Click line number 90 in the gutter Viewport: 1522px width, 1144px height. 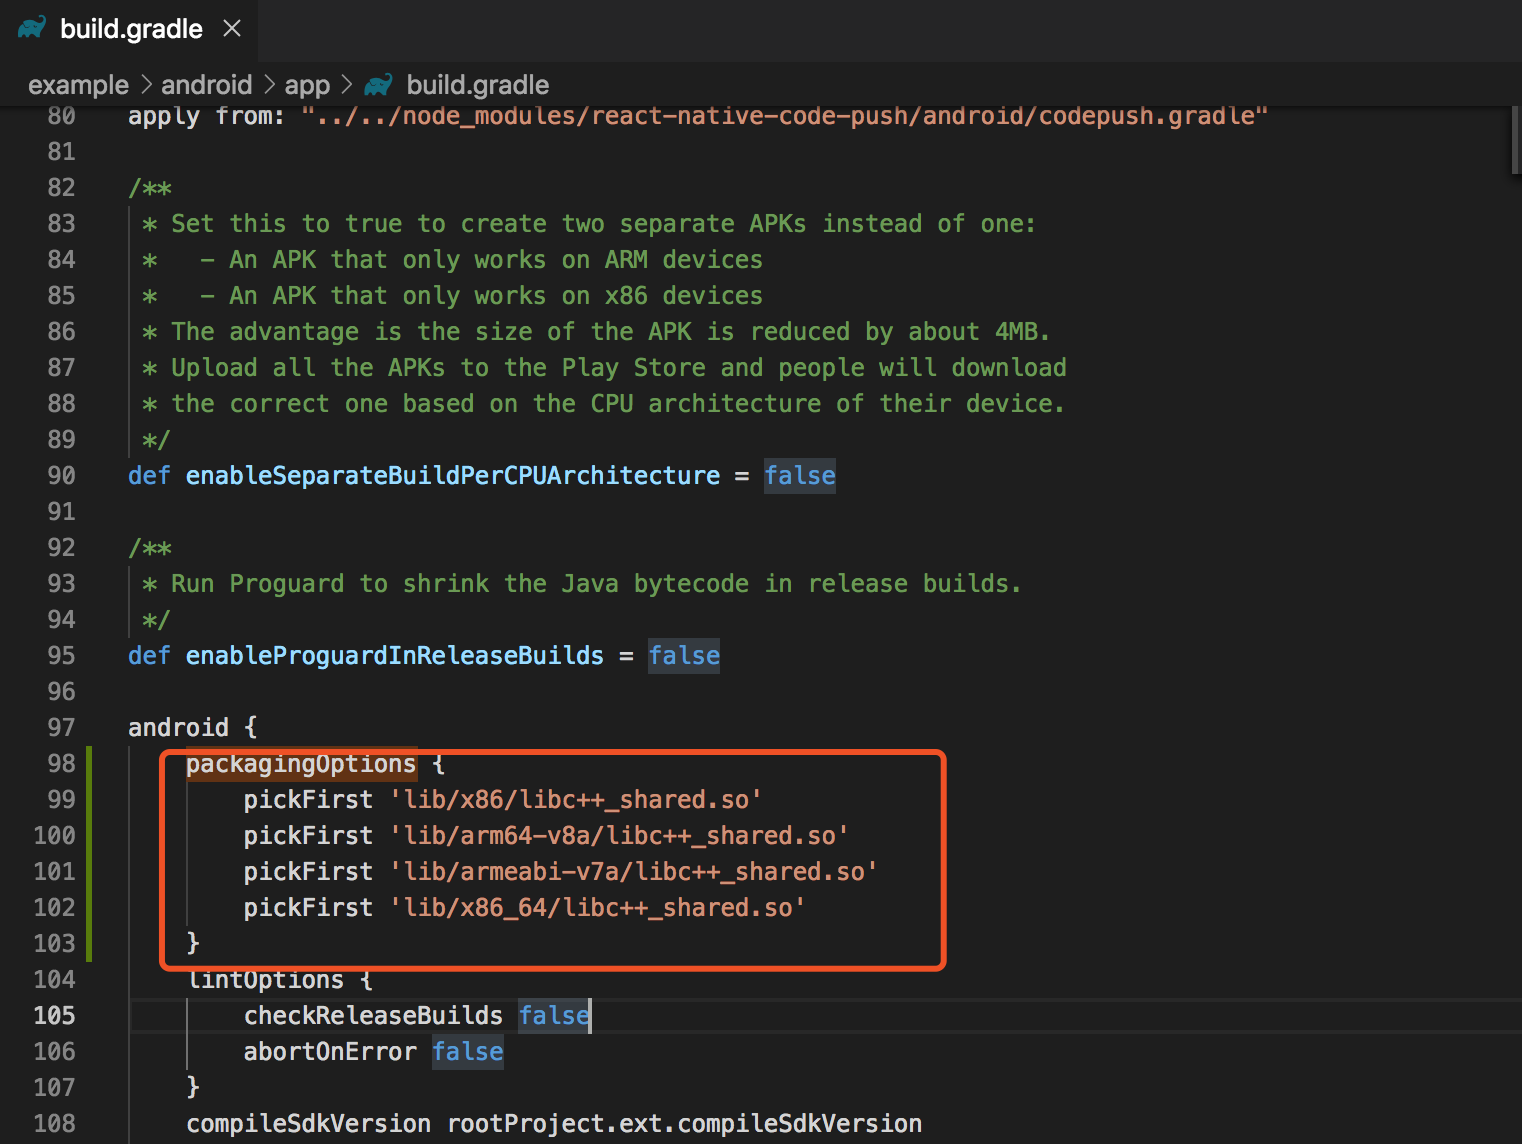click(x=60, y=475)
